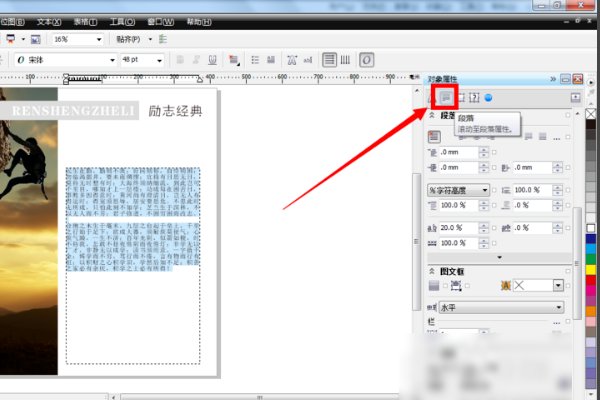600x400 pixels.
Task: Select the summary question-mark tab icon
Action: point(474,98)
